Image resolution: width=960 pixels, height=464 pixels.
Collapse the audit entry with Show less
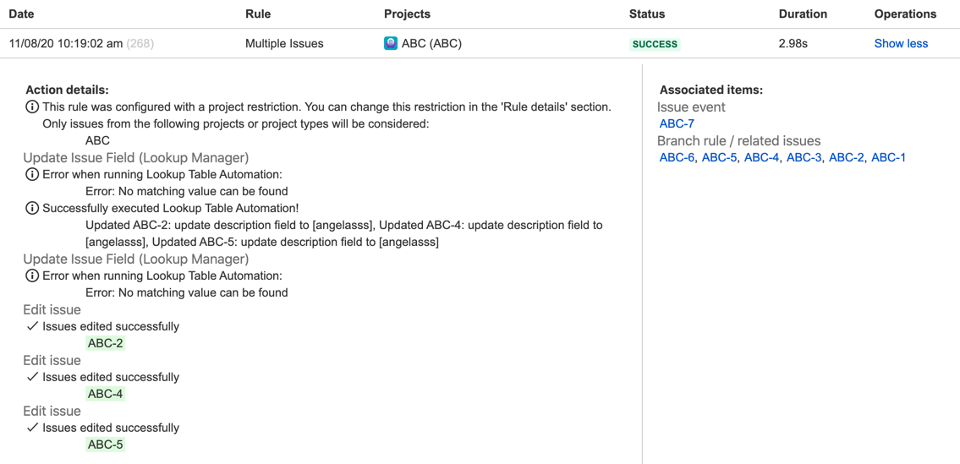[901, 44]
